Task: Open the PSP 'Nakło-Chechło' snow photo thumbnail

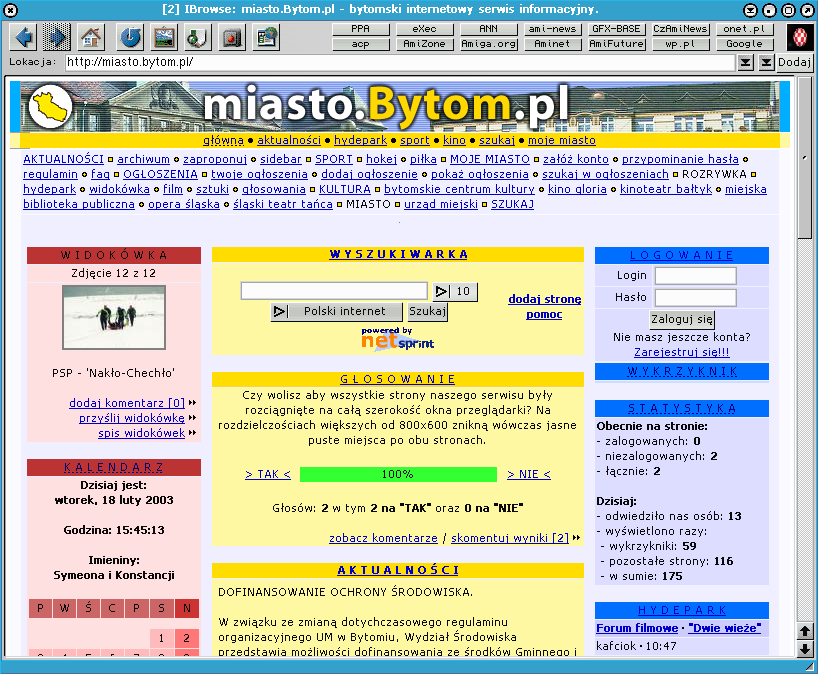Action: 114,317
